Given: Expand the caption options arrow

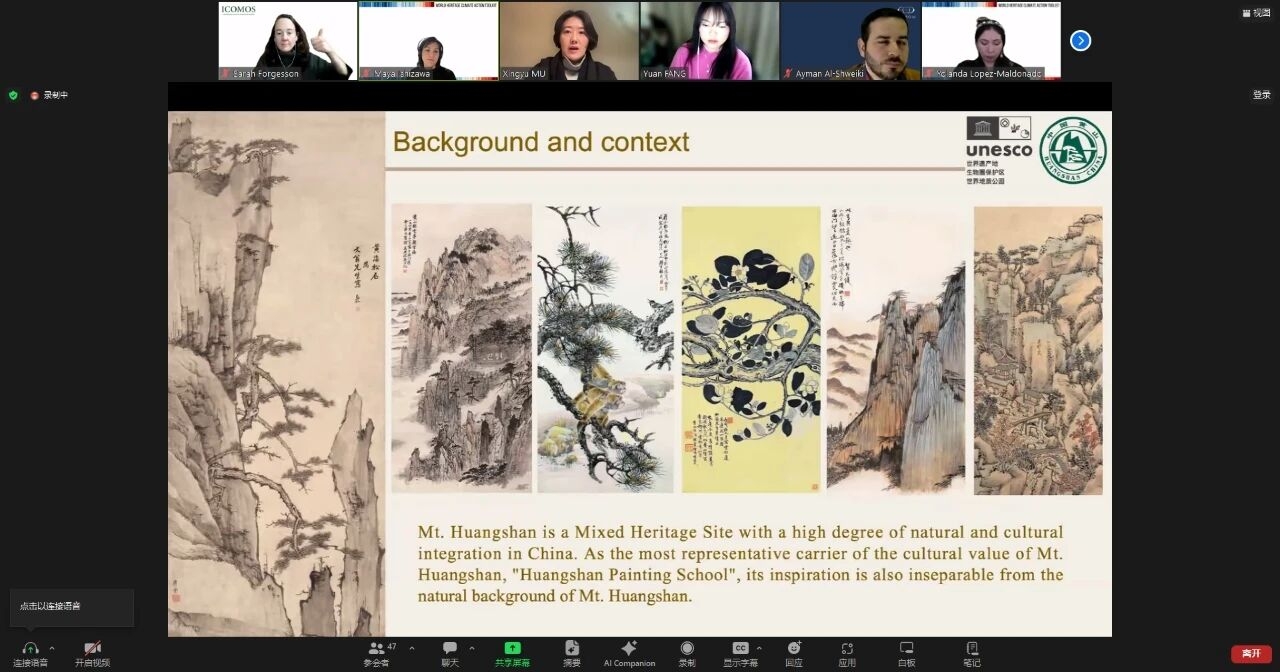Looking at the screenshot, I should point(759,648).
